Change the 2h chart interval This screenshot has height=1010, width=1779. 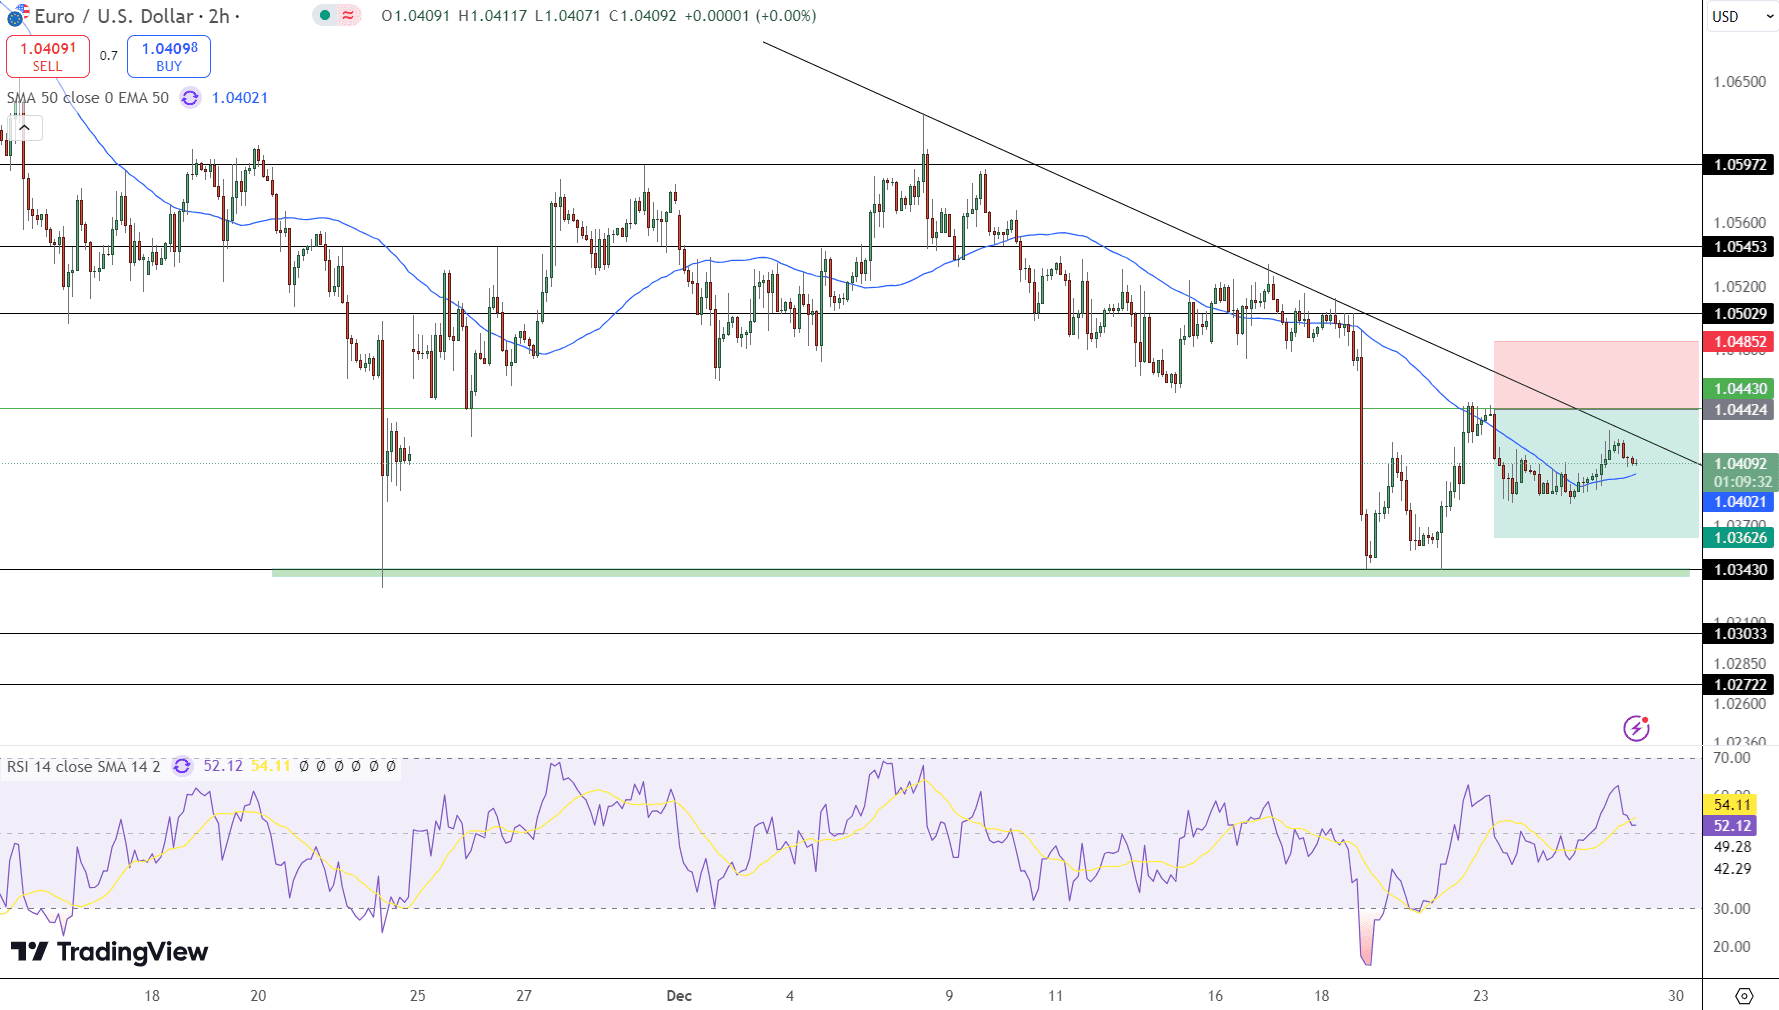(x=219, y=16)
